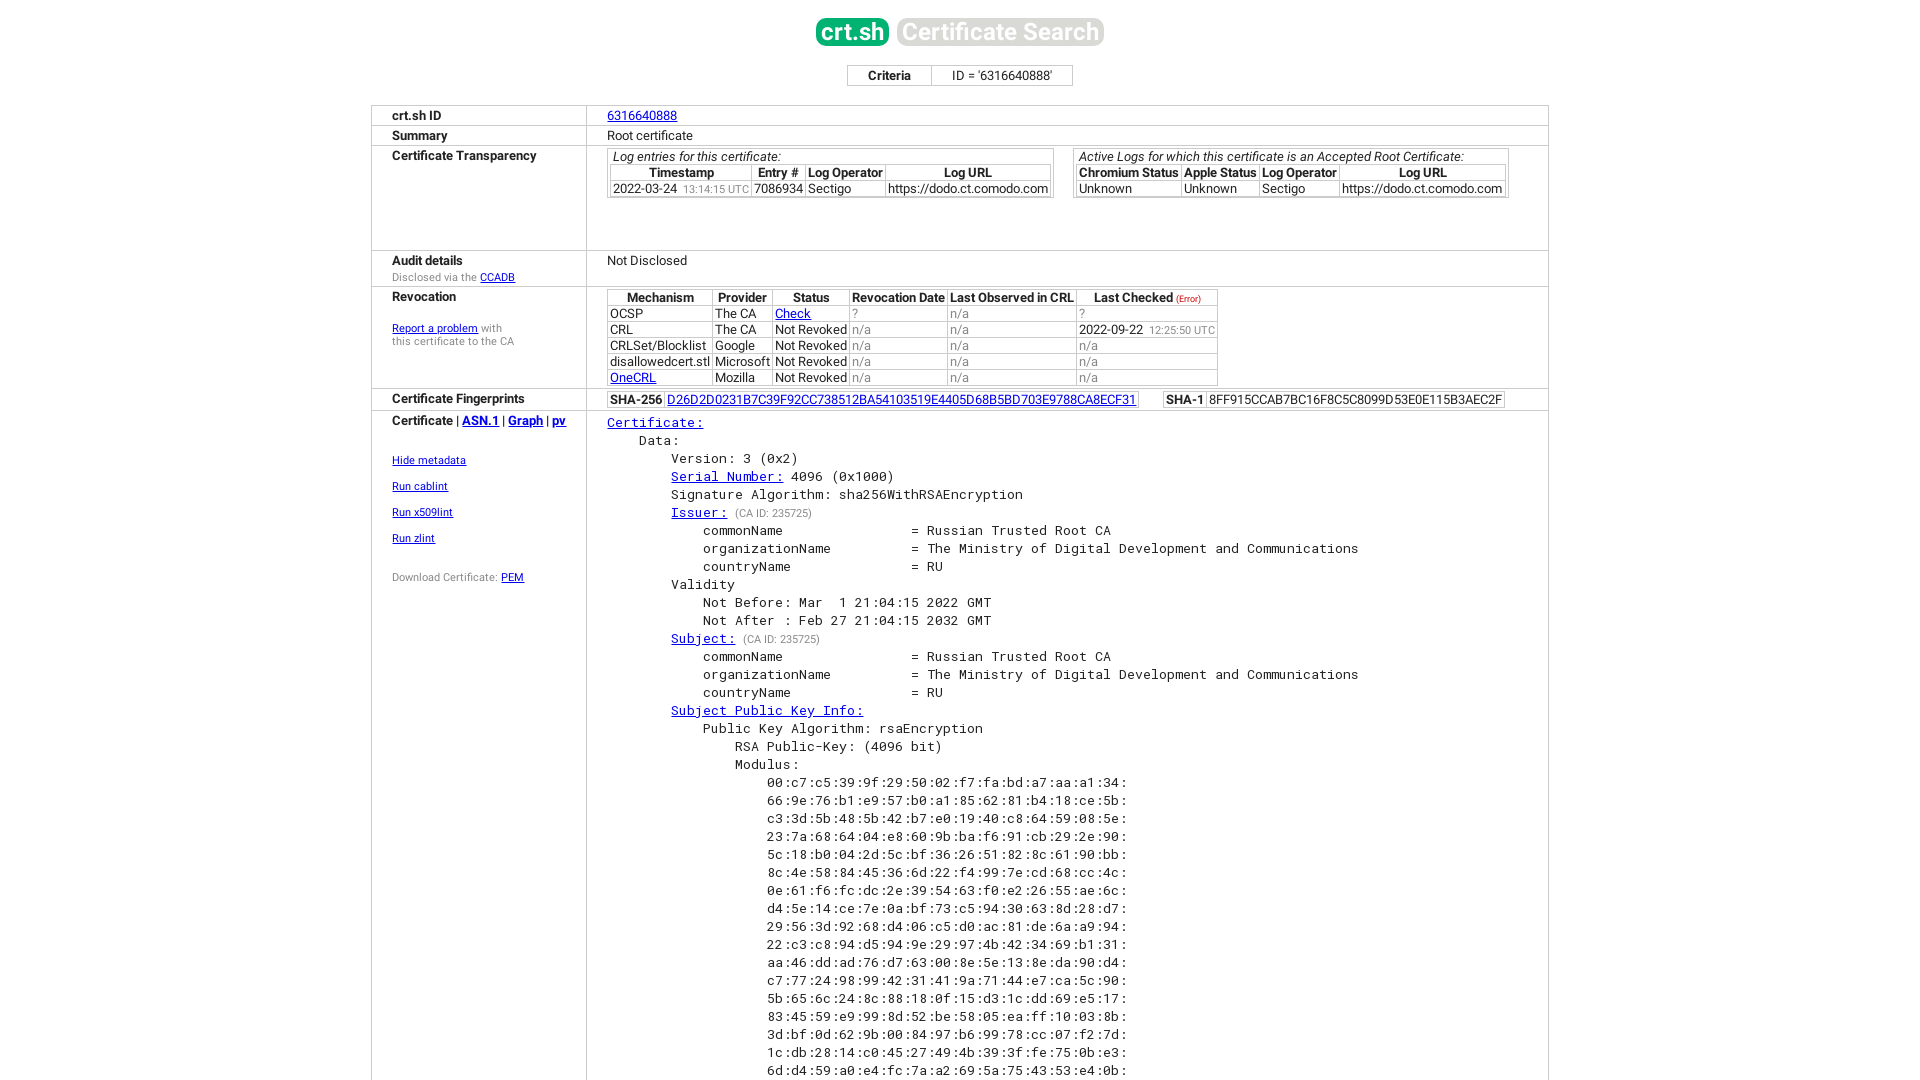
Task: Click the 'RSA Public-Key: (4096 bit)' line
Action: click(x=839, y=747)
